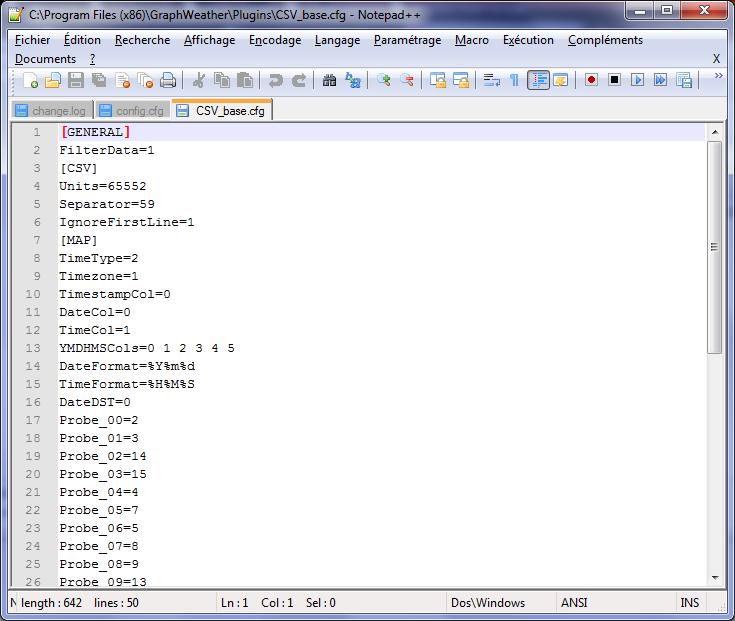This screenshot has width=735, height=621.
Task: Select the CSV_base.cfg tab
Action: (222, 110)
